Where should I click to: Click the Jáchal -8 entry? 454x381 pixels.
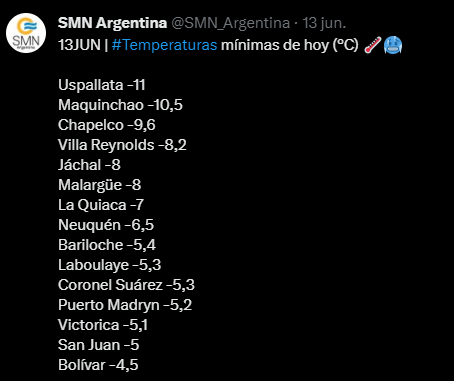[89, 165]
